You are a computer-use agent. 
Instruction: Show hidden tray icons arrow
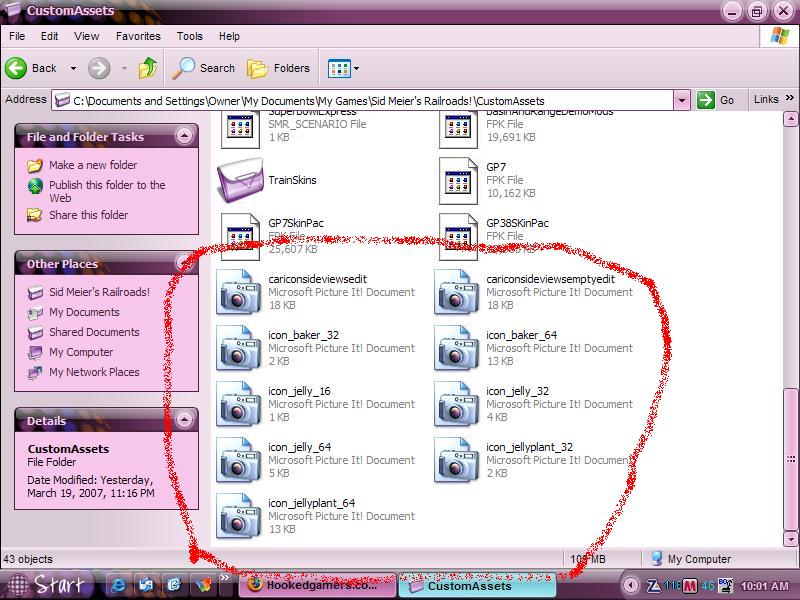pyautogui.click(x=630, y=585)
